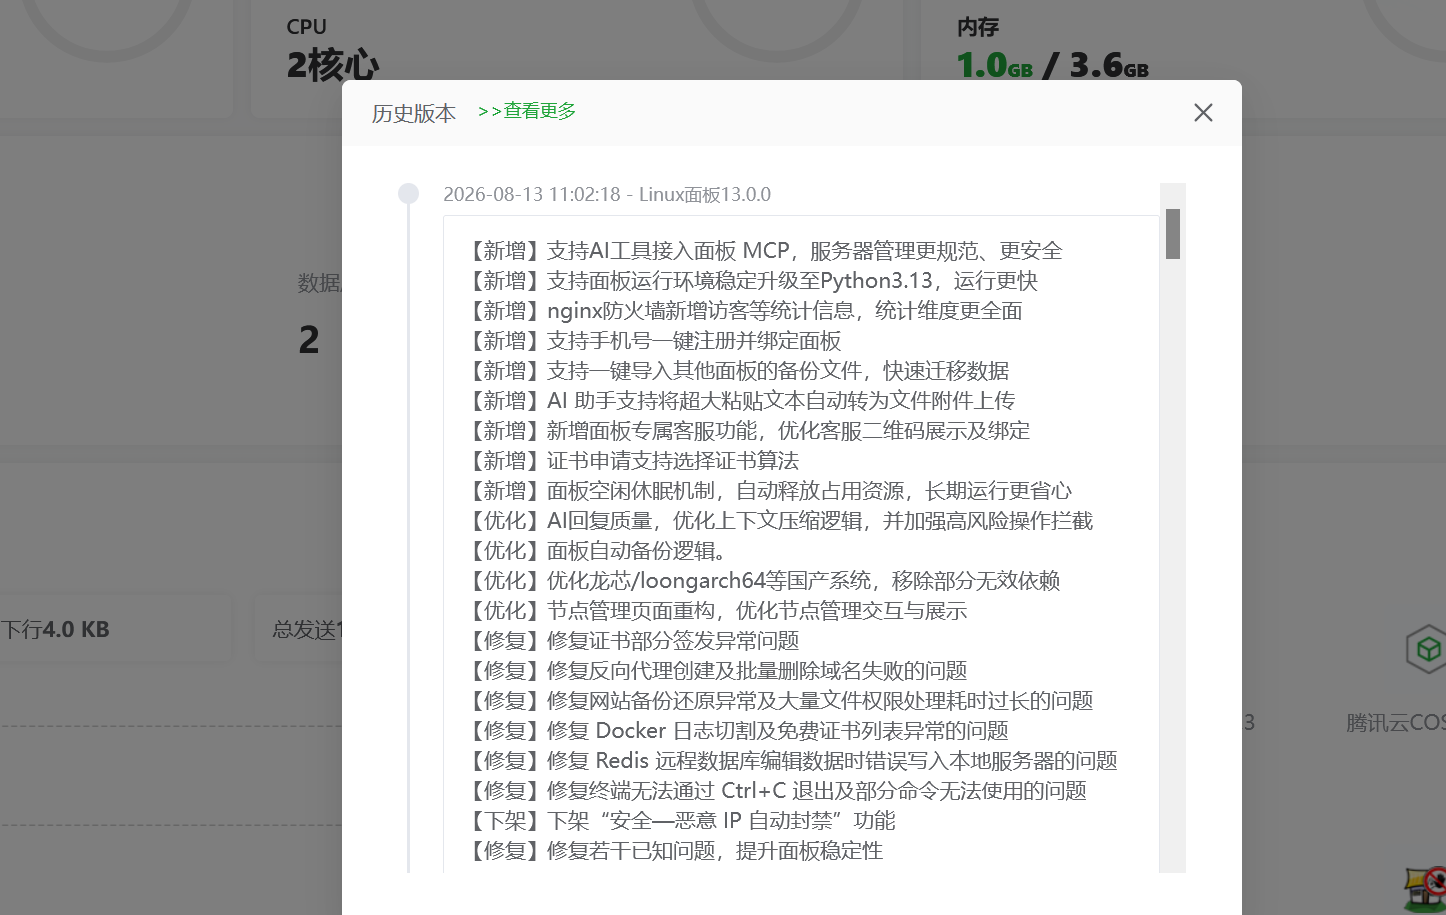
Task: Click the Docker 日志切割 fix line
Action: tap(738, 730)
